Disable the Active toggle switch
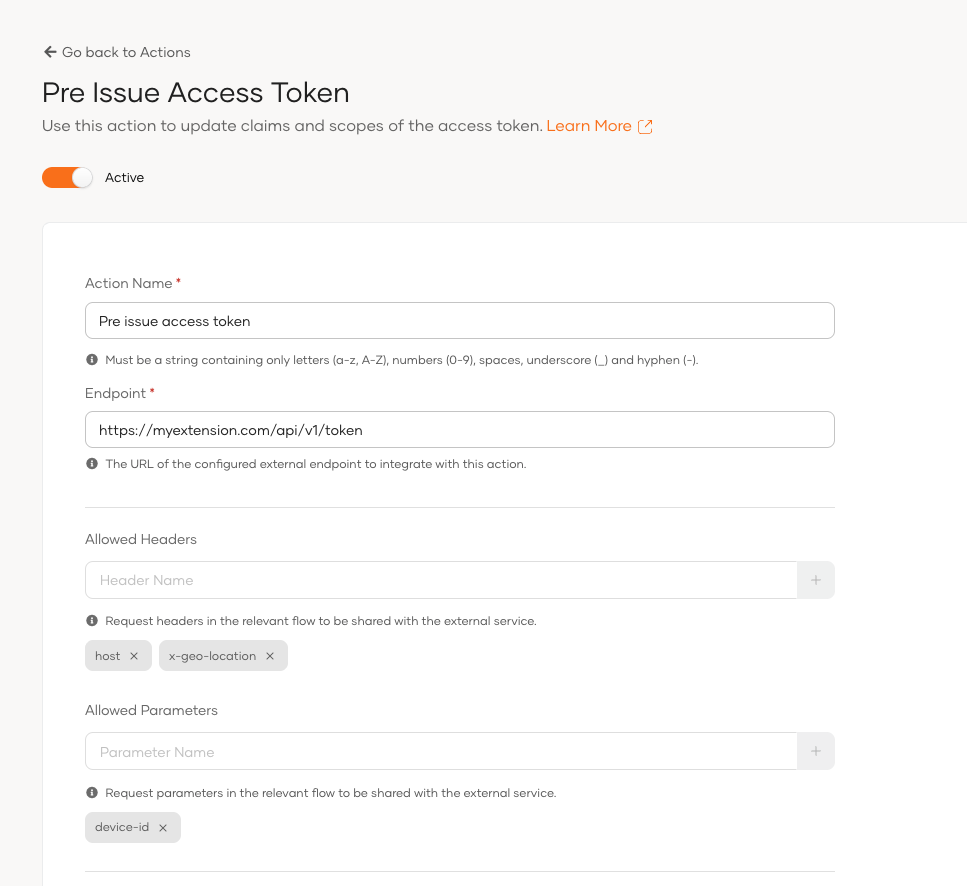Screen dimensions: 967x886 tap(67, 177)
